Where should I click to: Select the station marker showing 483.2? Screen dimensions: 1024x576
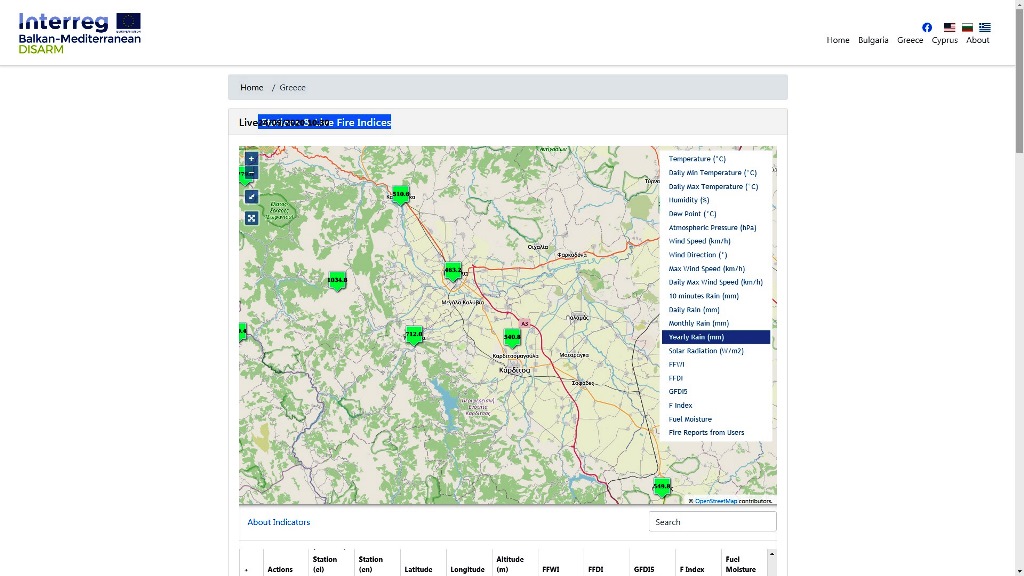click(453, 270)
